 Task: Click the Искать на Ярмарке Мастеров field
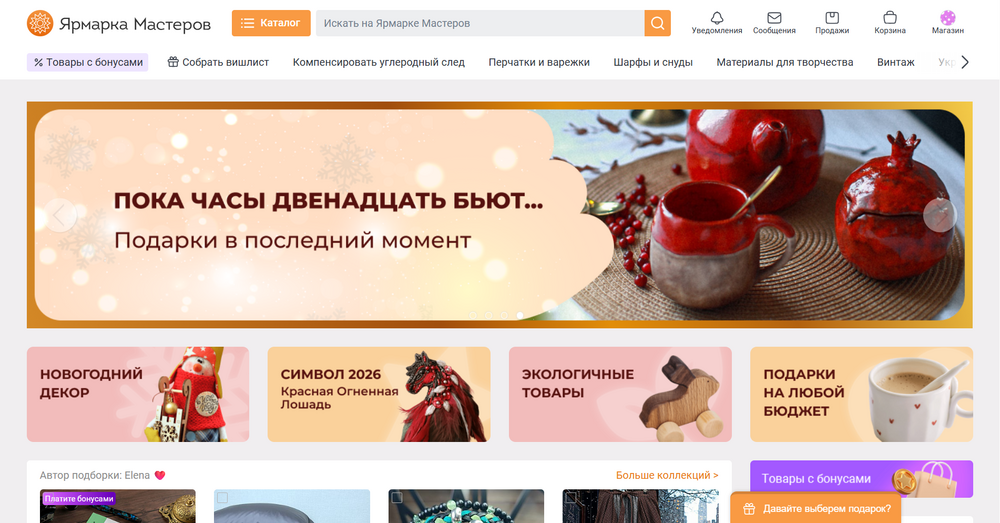click(x=480, y=23)
